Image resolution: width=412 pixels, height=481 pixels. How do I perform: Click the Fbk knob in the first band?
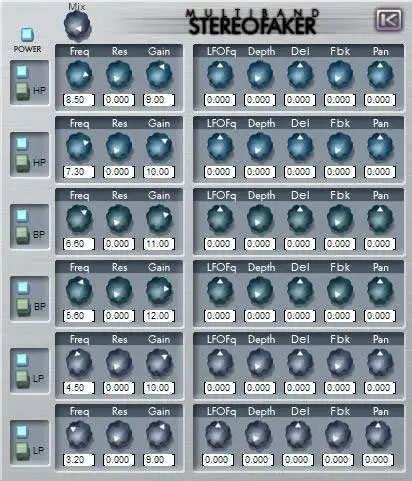340,75
